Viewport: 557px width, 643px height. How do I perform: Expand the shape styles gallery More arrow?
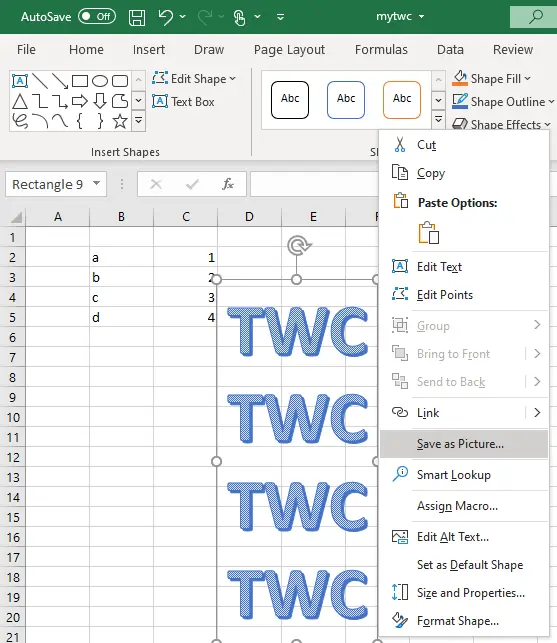(438, 120)
